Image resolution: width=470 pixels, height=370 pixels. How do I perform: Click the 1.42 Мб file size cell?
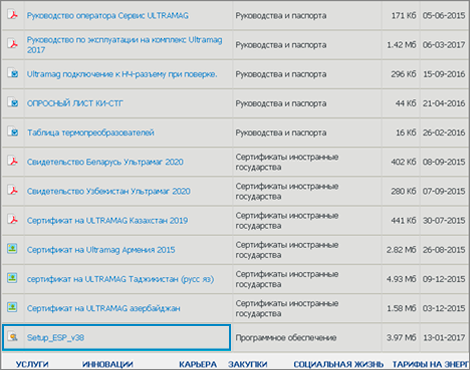(x=402, y=45)
